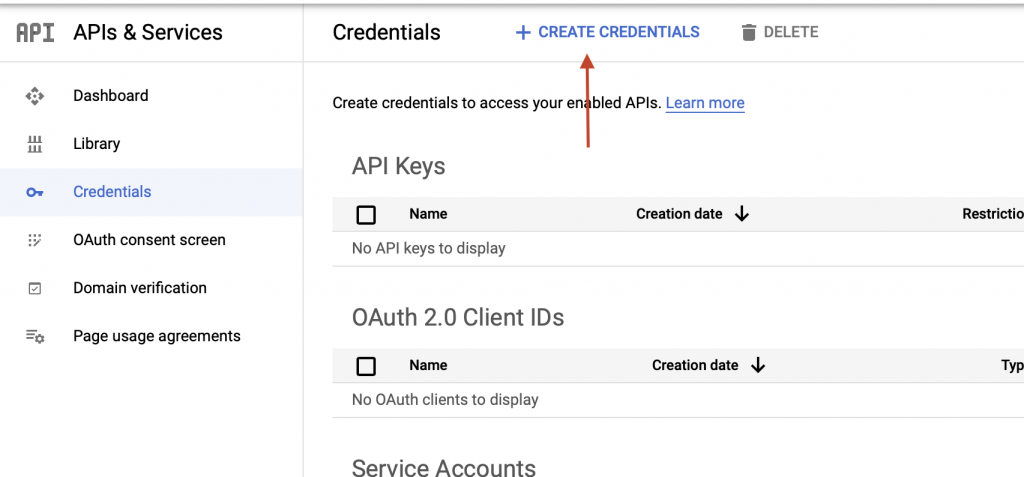The height and width of the screenshot is (477, 1024).
Task: Click the DELETE button label
Action: tap(791, 33)
